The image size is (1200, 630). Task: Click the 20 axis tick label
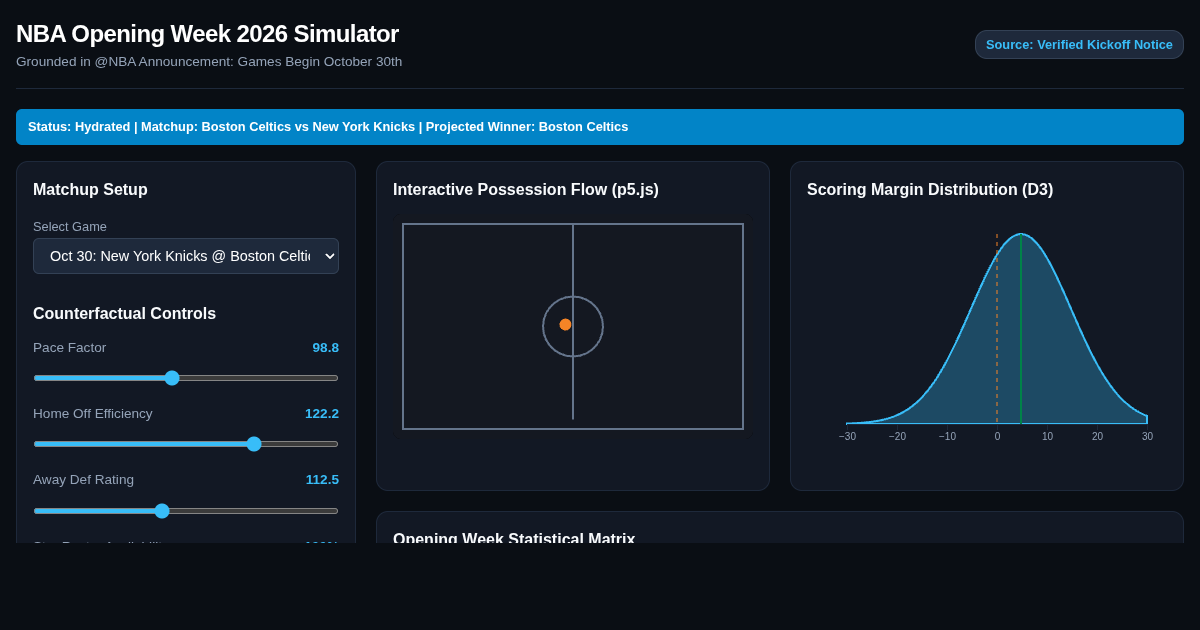1097,437
